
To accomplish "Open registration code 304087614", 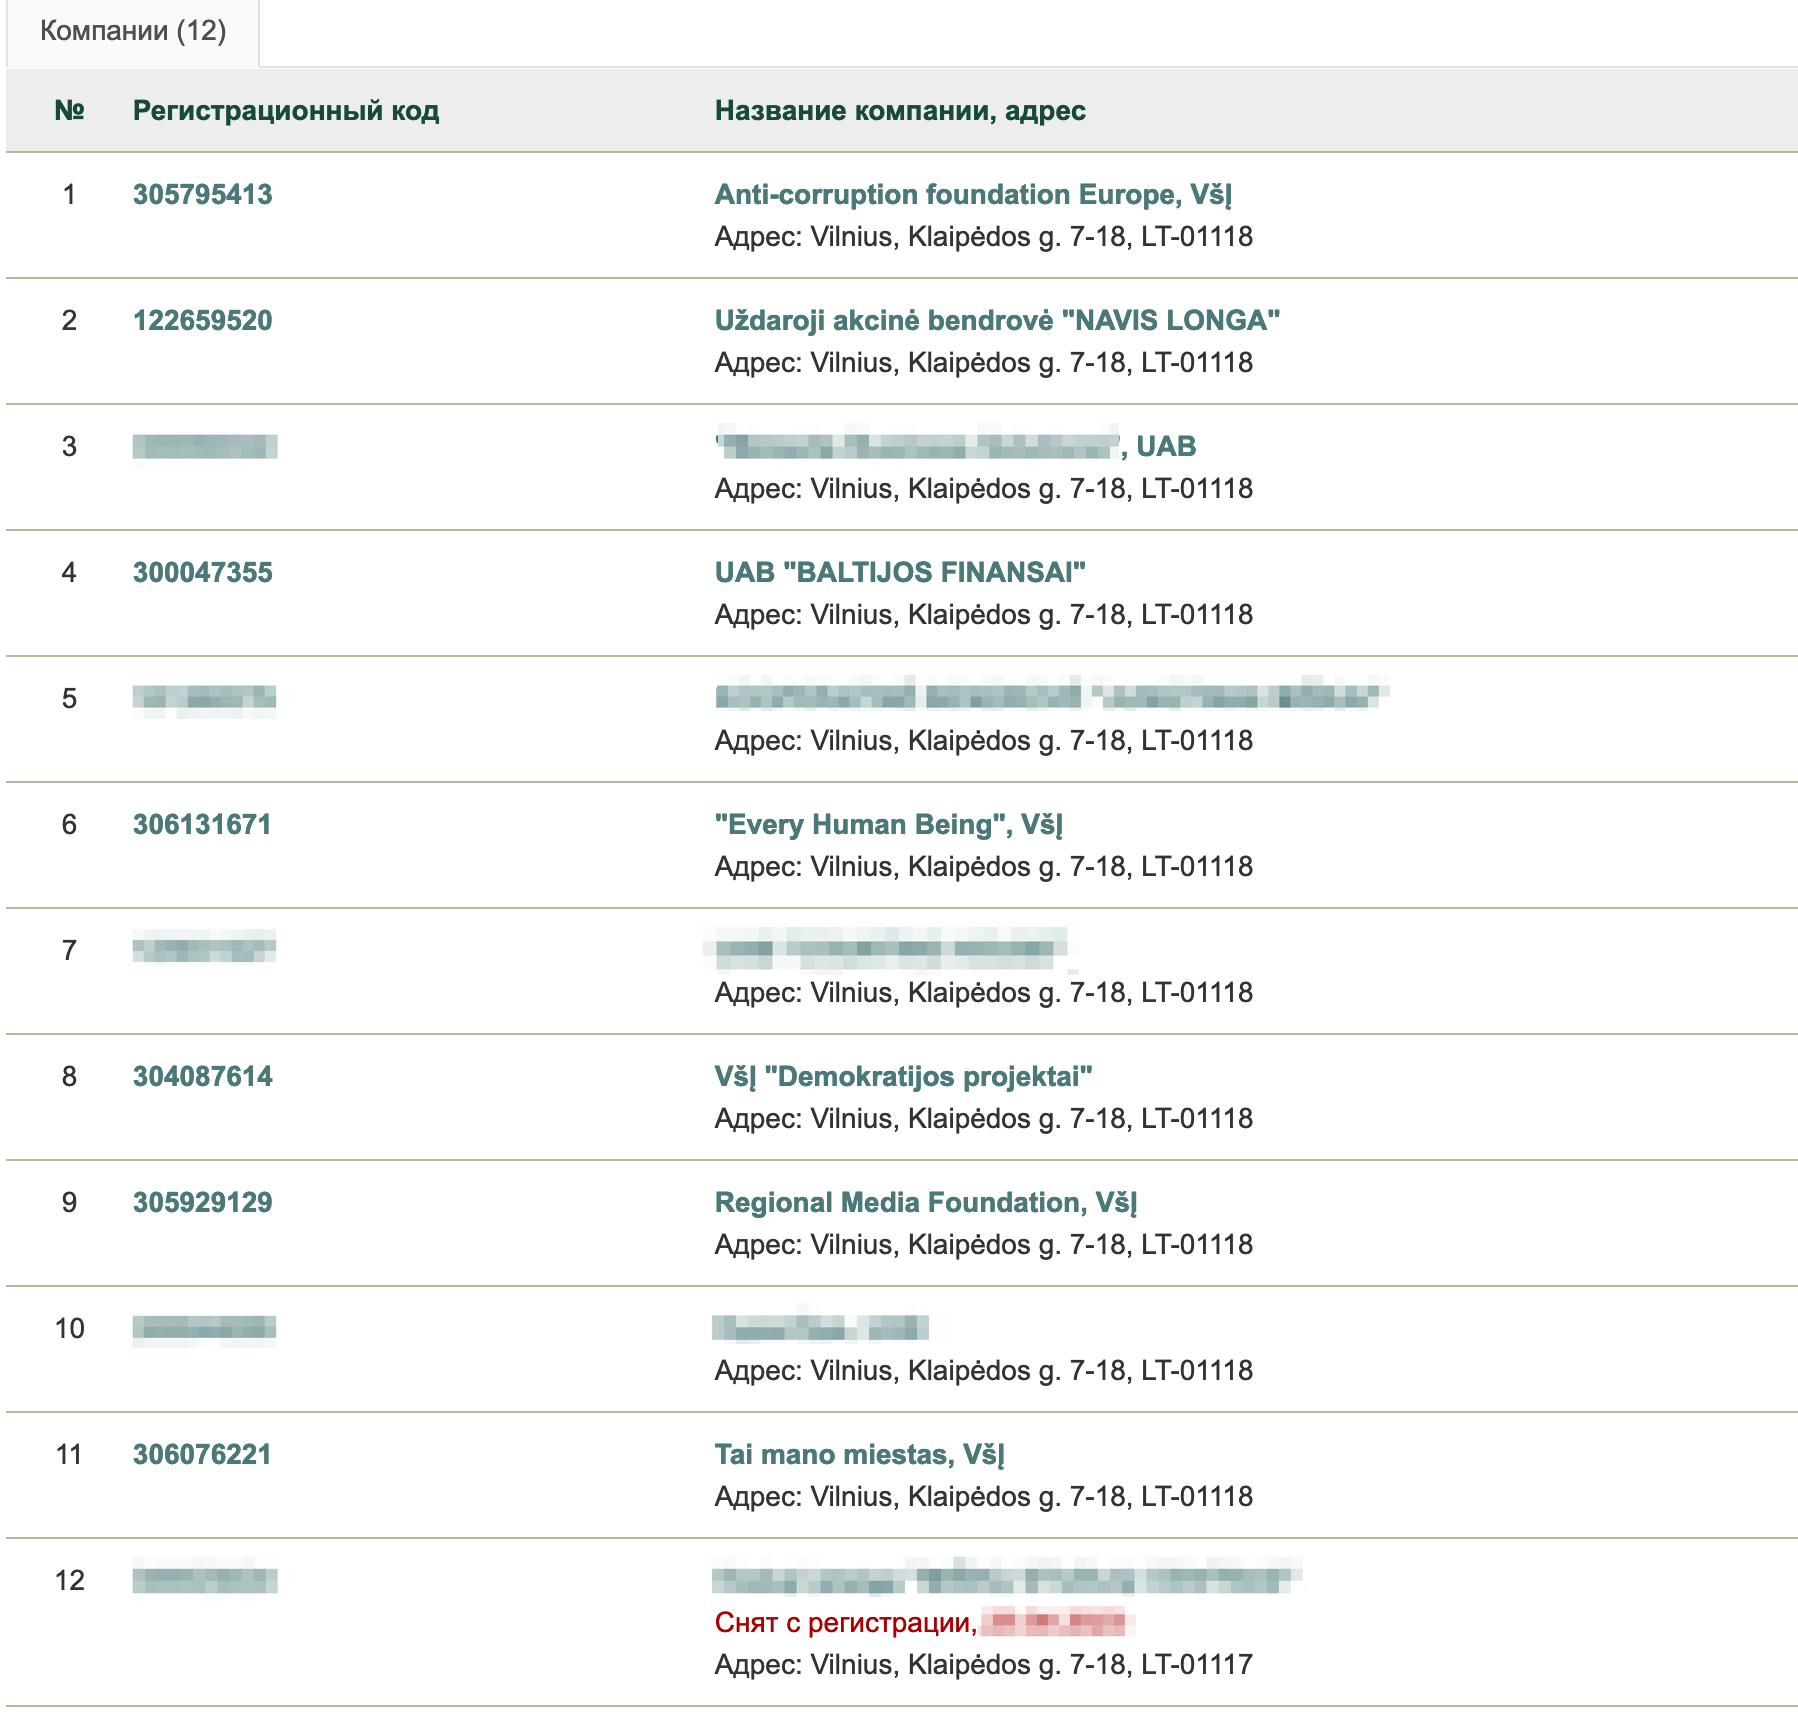I will tap(202, 1076).
